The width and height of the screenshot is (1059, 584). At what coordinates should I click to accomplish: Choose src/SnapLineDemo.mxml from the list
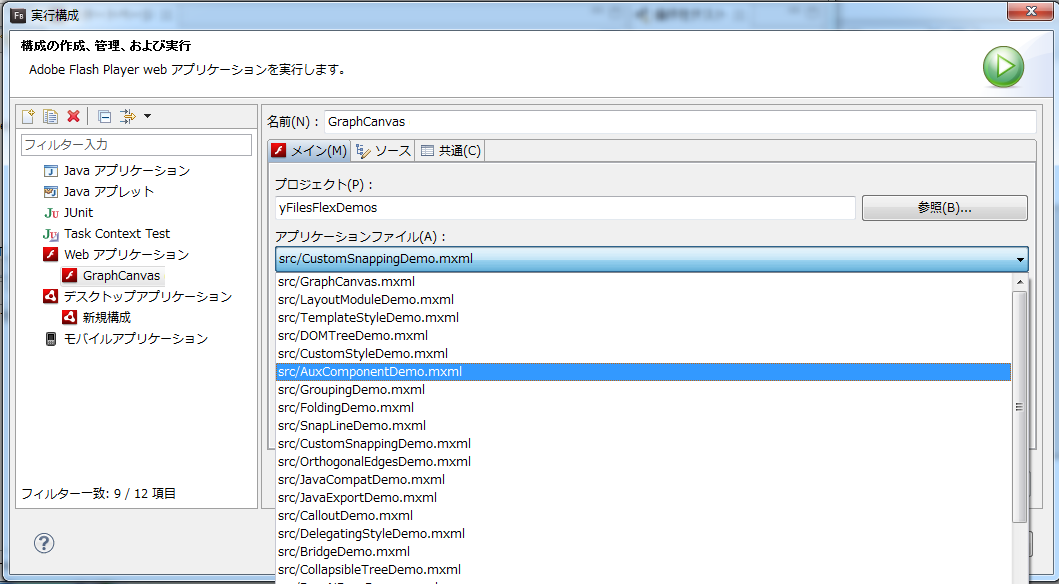(x=643, y=425)
